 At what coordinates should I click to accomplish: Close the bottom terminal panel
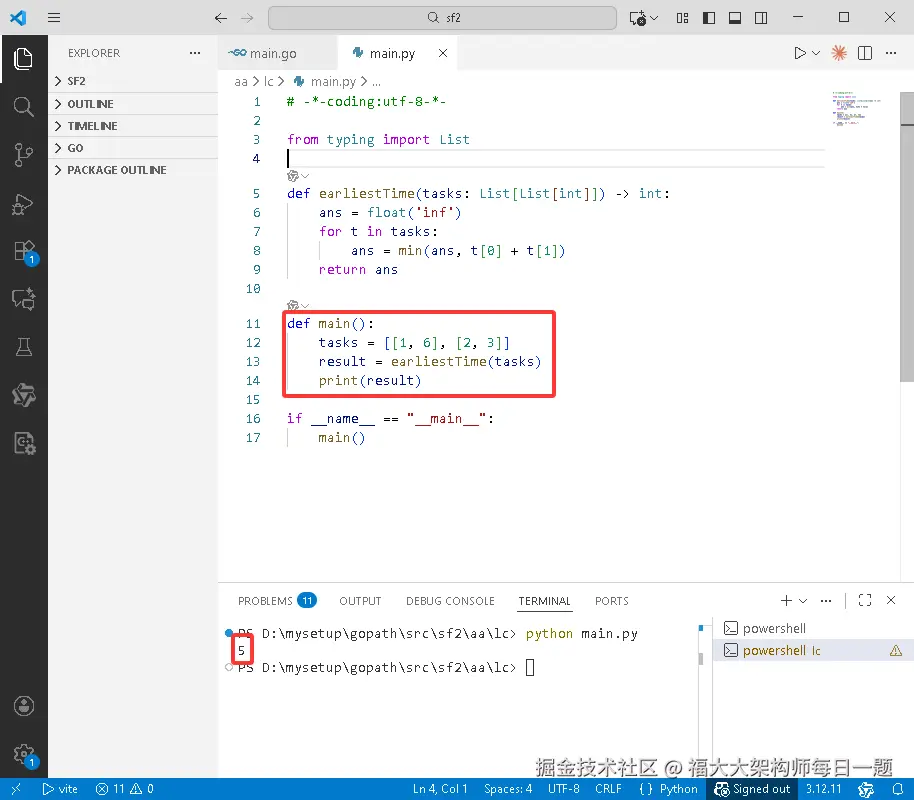pyautogui.click(x=891, y=600)
